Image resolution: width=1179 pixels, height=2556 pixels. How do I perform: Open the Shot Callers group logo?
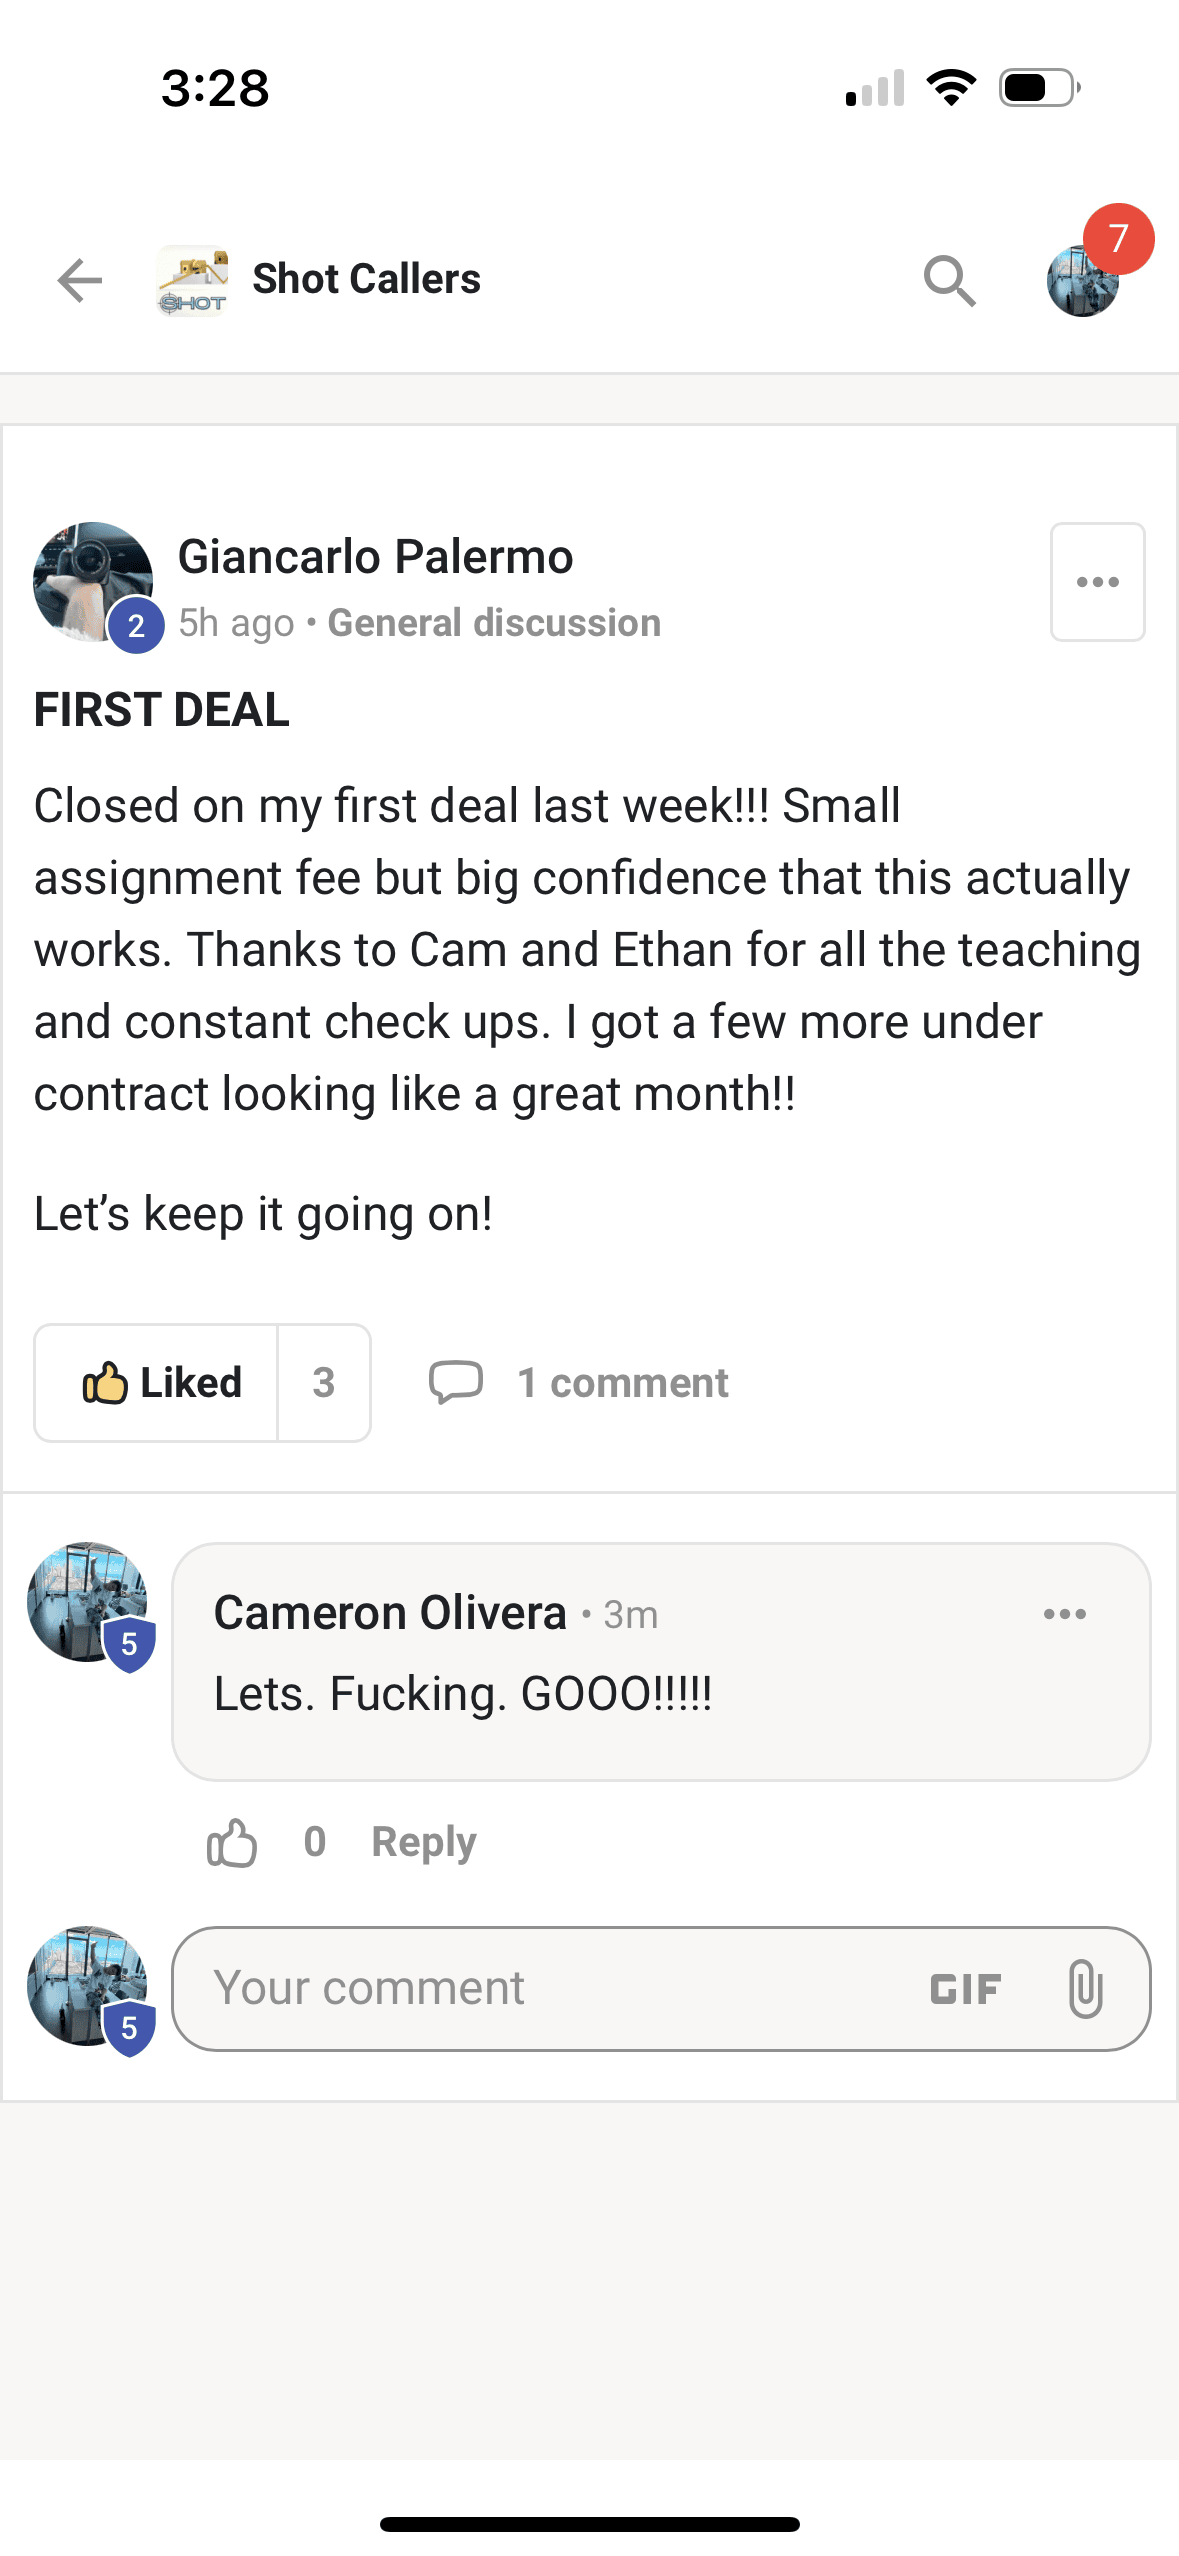(192, 280)
